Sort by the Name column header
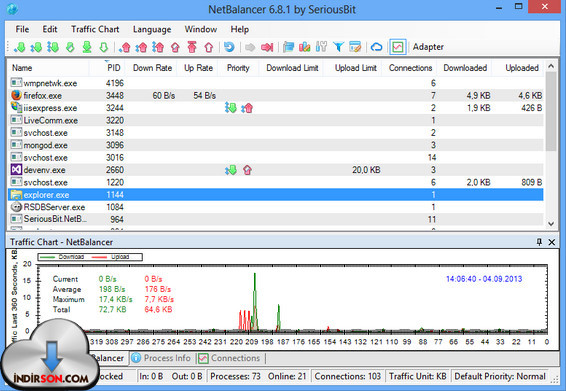The image size is (566, 391). click(48, 68)
